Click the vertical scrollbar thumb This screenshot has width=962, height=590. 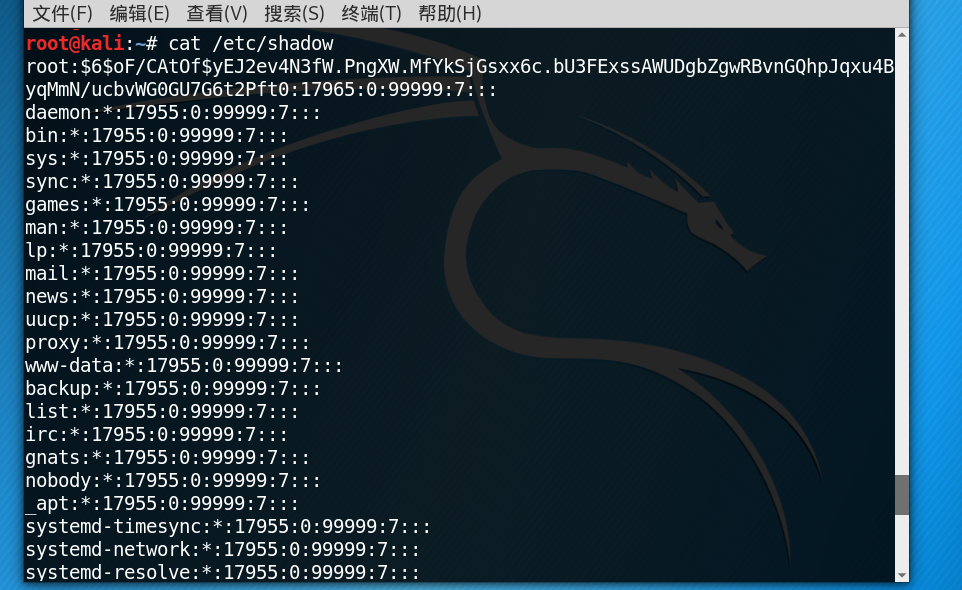[901, 494]
